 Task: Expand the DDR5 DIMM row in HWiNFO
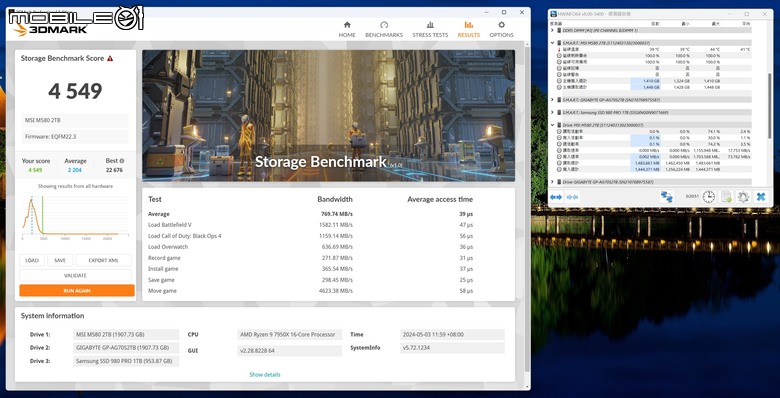pyautogui.click(x=553, y=30)
